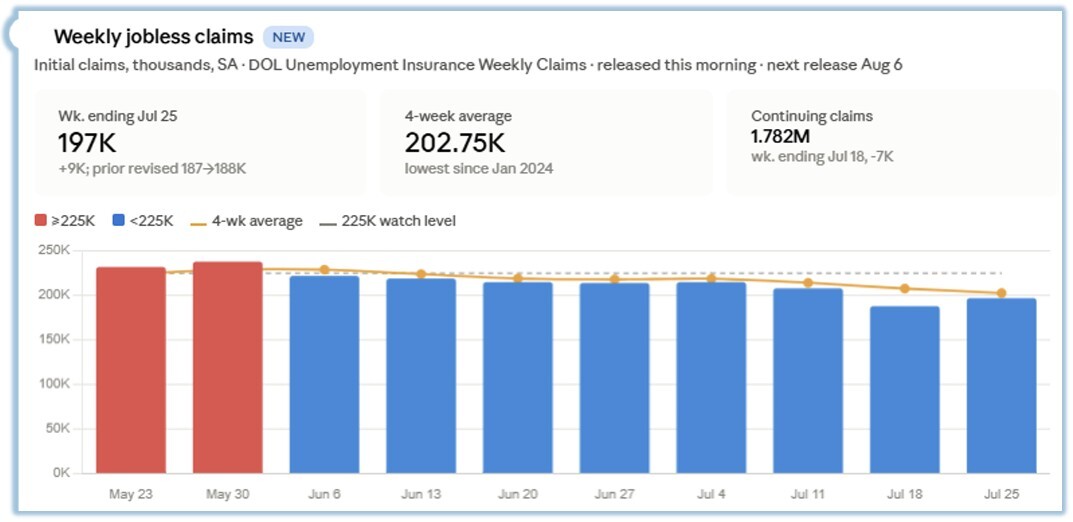Click the 100K y-axis label
Screen dimensions: 1073x522
(x=53, y=384)
